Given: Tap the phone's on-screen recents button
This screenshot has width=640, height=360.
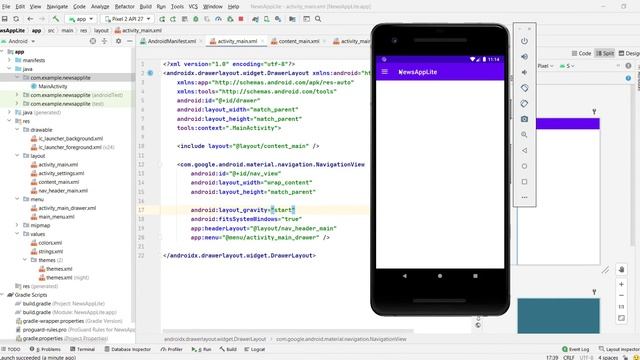Looking at the screenshot, I should 476,276.
